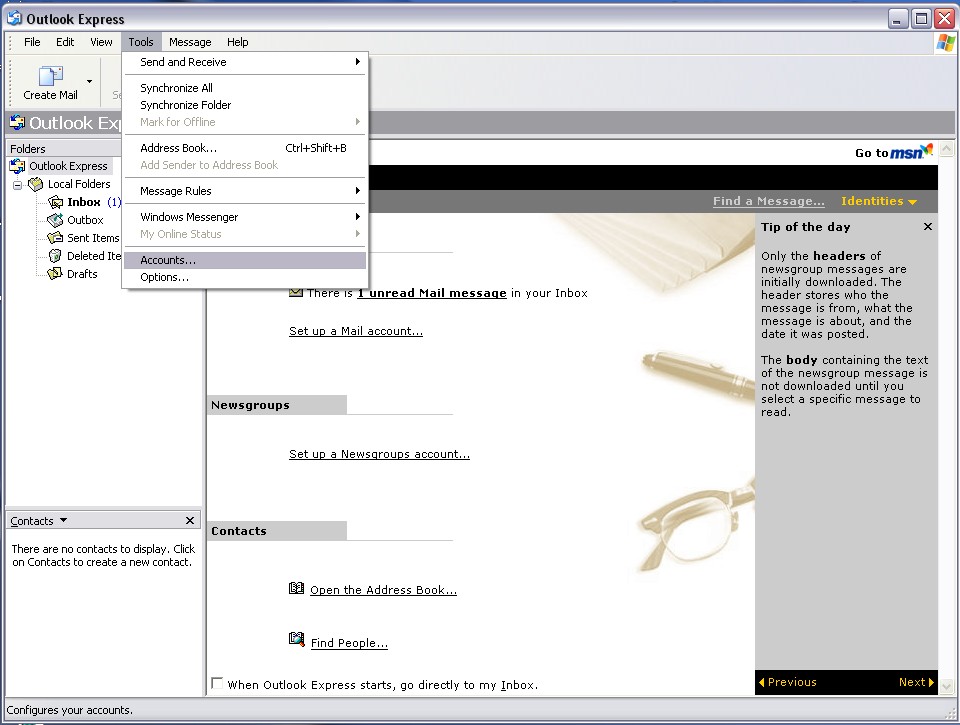
Task: Expand Send and Receive submenu
Action: pos(245,62)
